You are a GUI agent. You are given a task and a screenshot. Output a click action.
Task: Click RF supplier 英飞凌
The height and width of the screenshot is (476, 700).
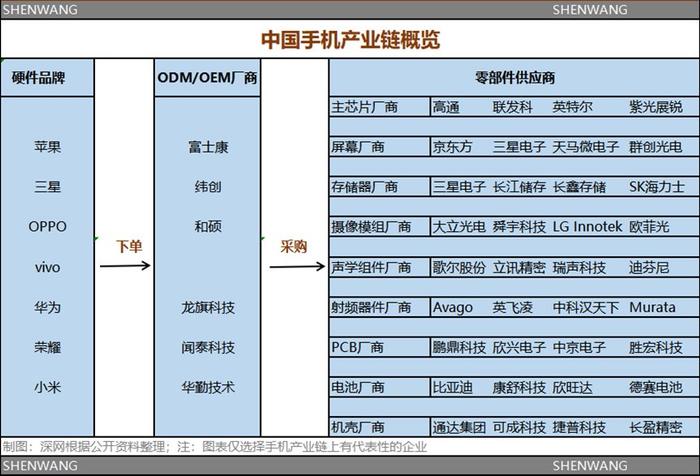point(513,307)
